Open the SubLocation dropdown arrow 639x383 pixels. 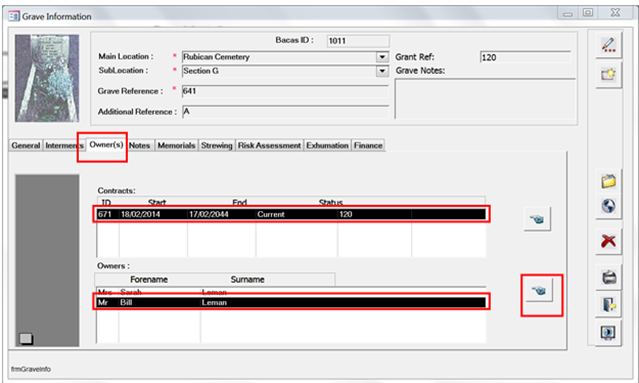pyautogui.click(x=382, y=71)
